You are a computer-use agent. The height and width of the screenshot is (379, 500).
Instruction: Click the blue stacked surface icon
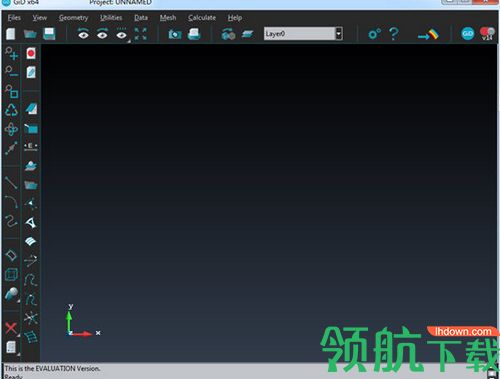[x=31, y=166]
